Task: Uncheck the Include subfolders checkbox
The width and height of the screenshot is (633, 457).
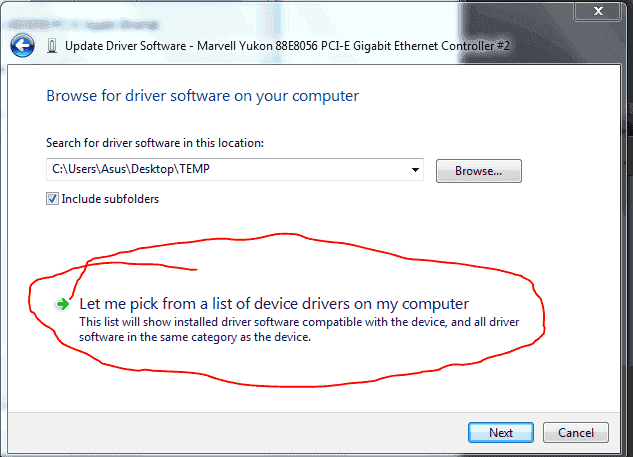Action: (52, 199)
